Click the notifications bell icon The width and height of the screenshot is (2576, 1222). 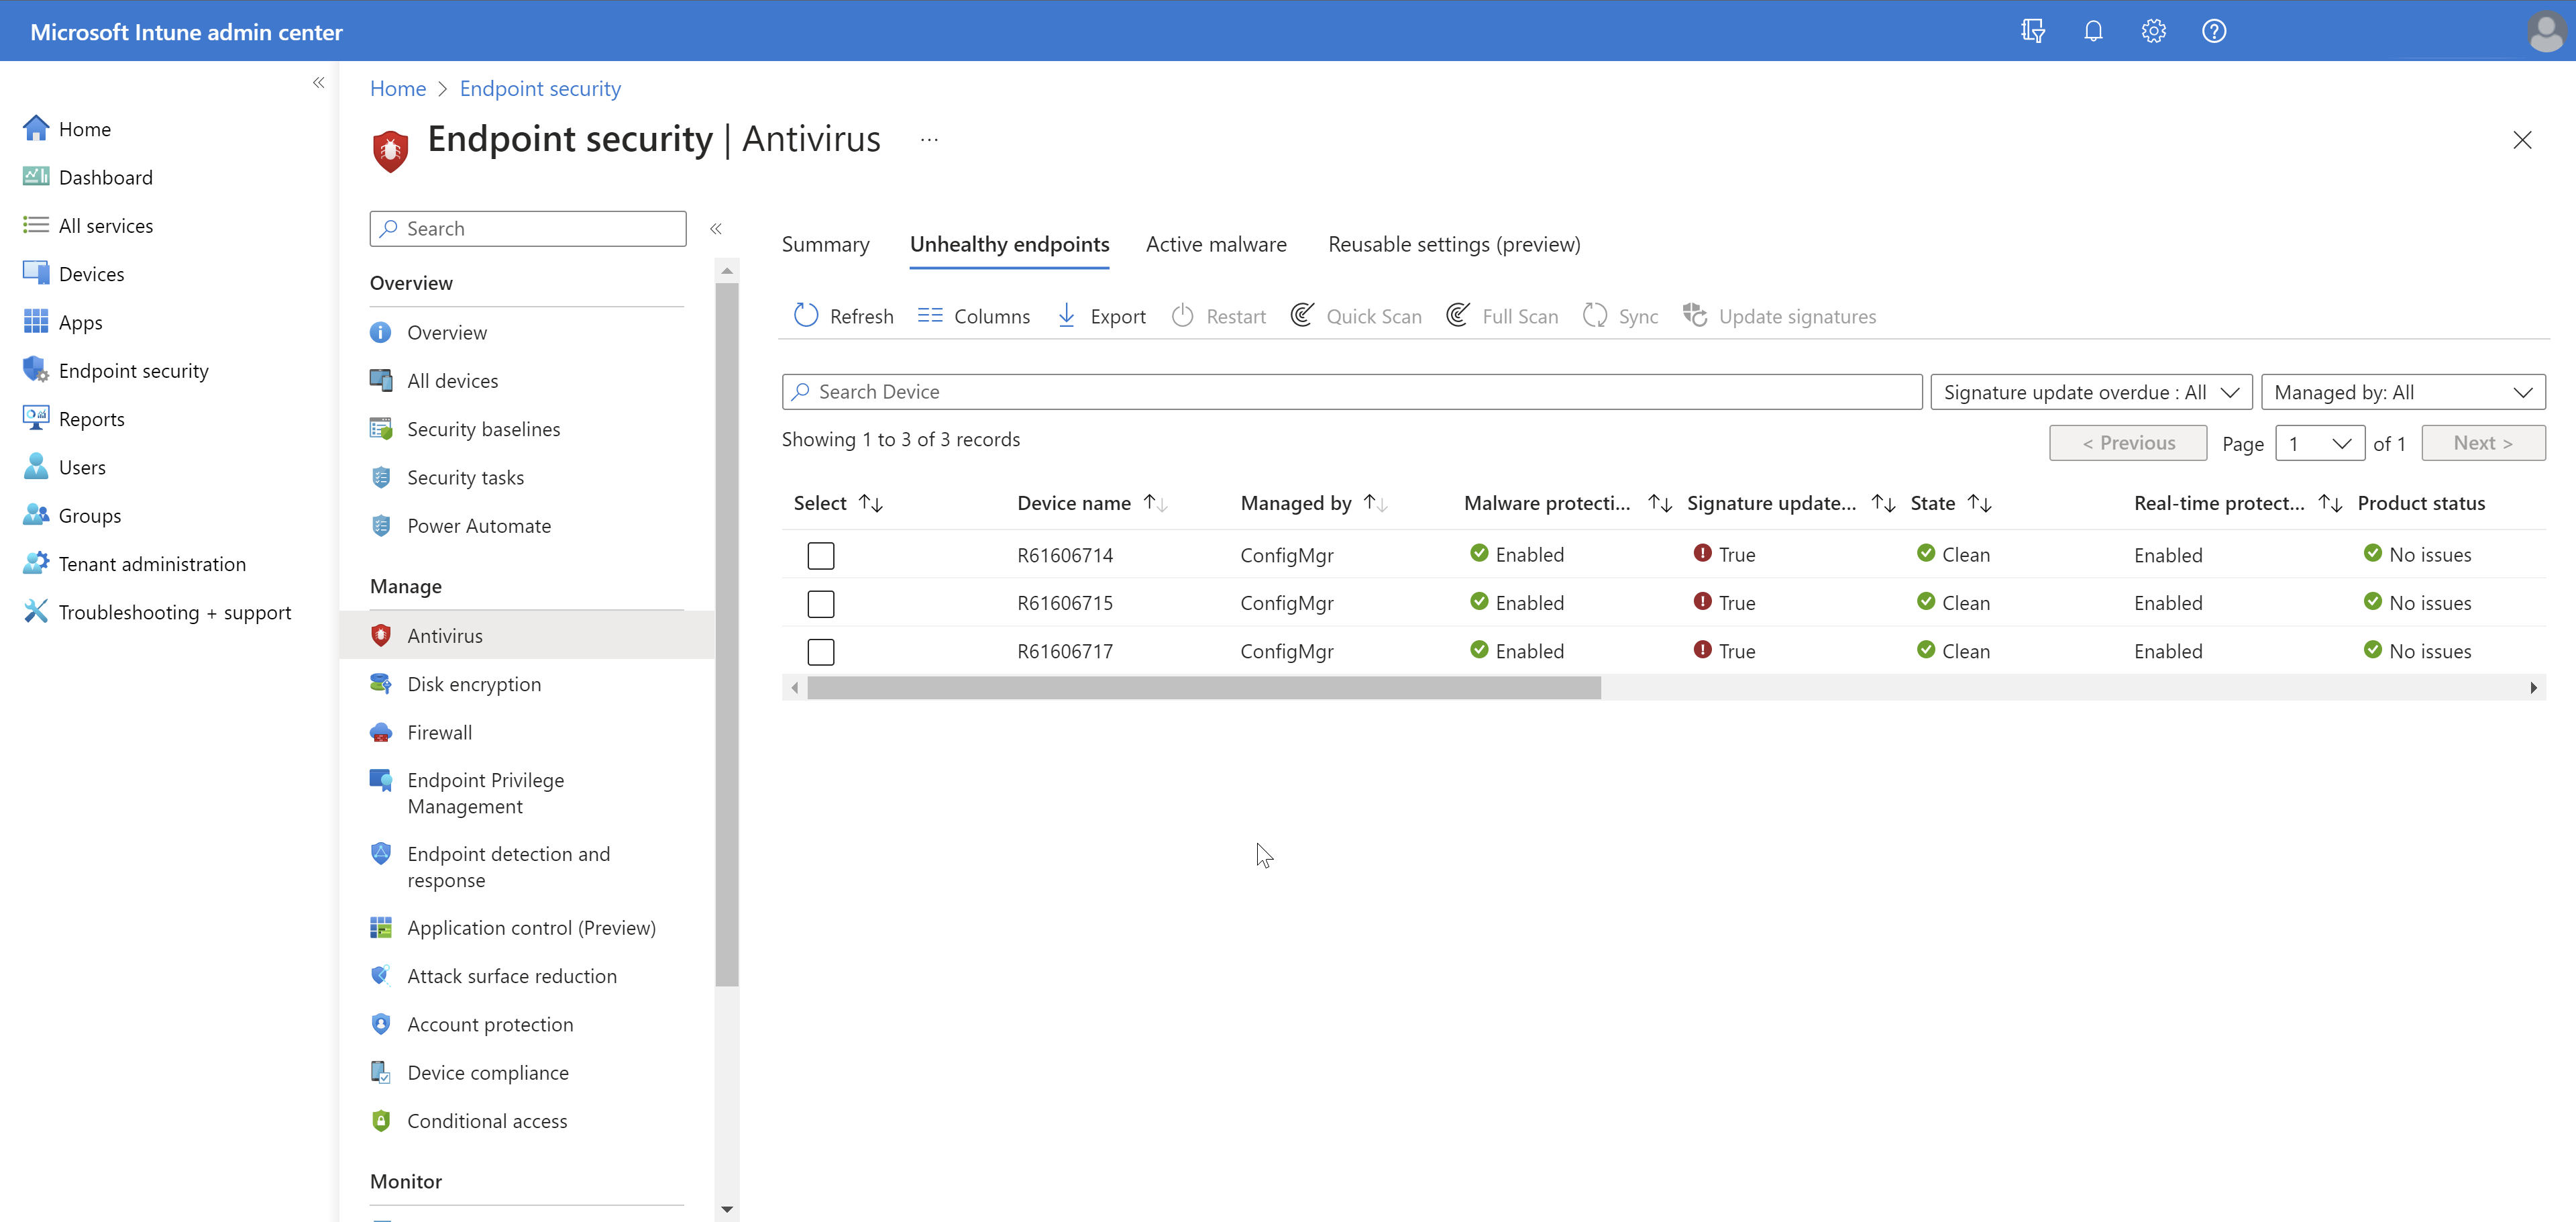(x=2093, y=30)
